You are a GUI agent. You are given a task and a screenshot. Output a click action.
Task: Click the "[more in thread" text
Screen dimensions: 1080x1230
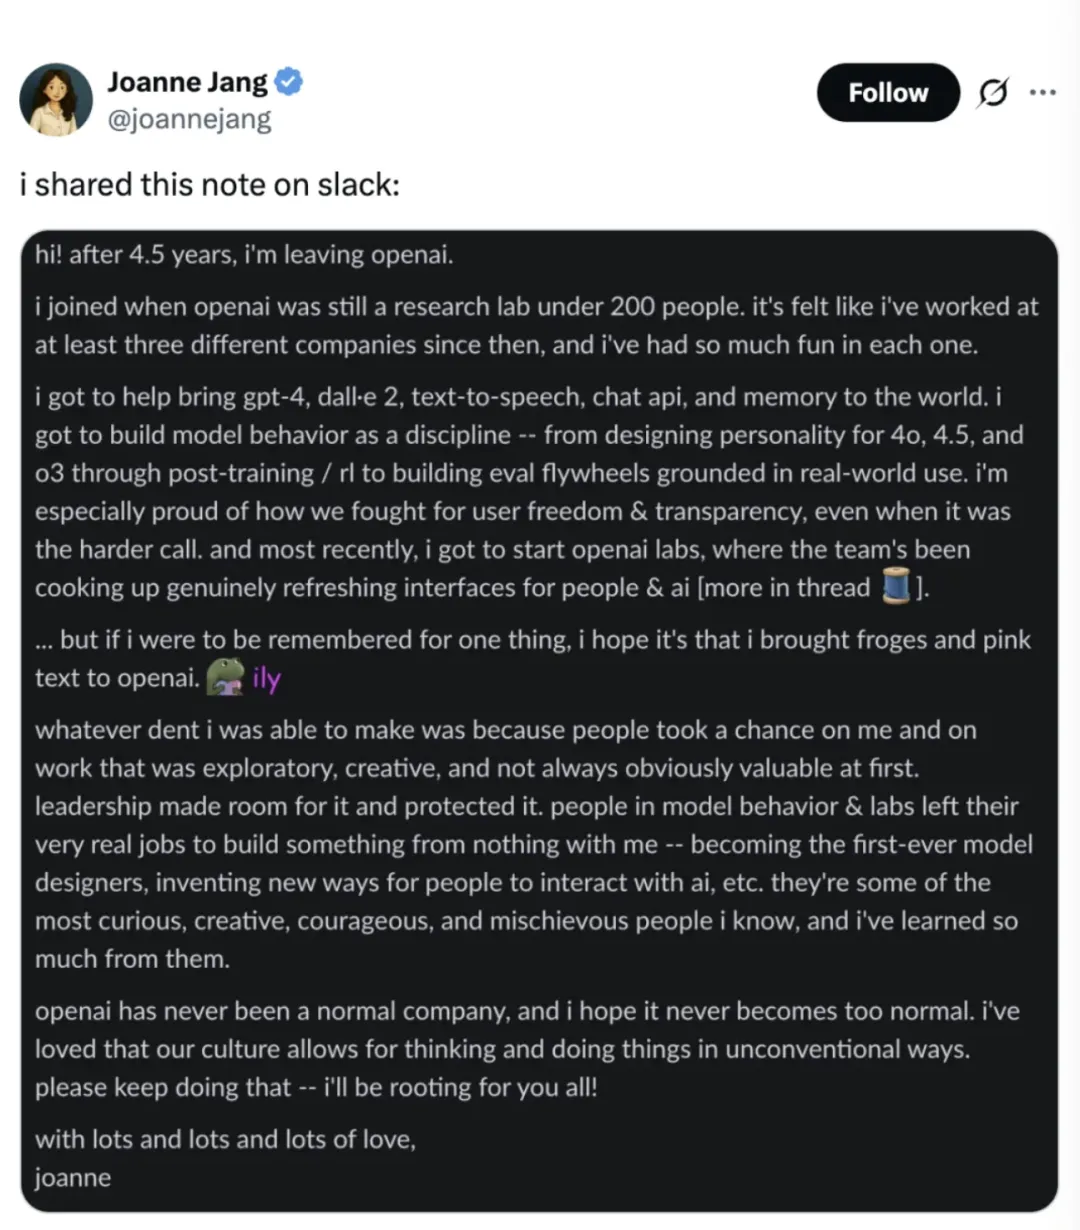(784, 587)
